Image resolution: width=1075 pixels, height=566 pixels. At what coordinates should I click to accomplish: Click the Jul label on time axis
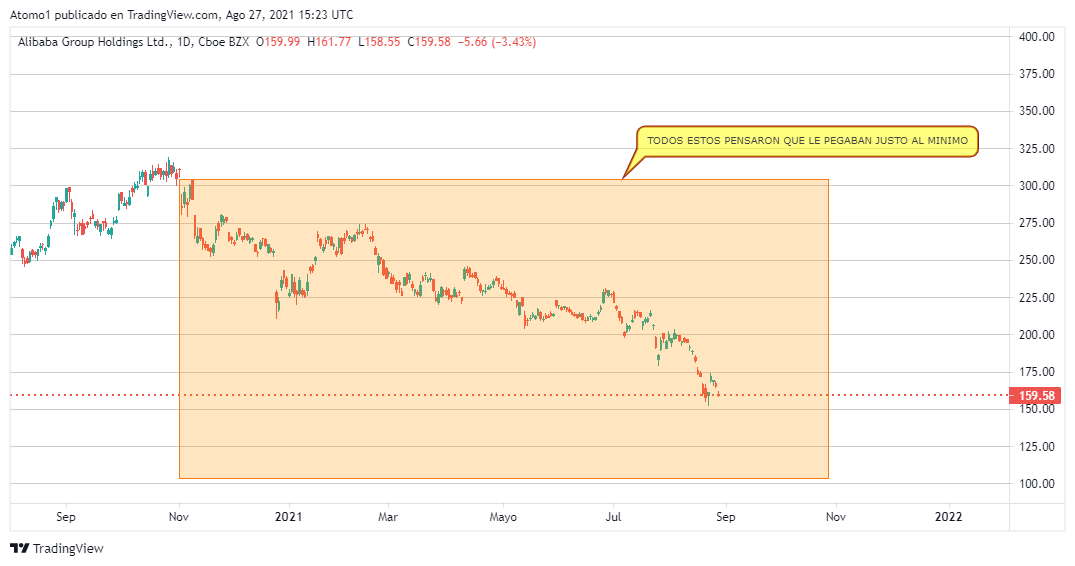tap(614, 517)
